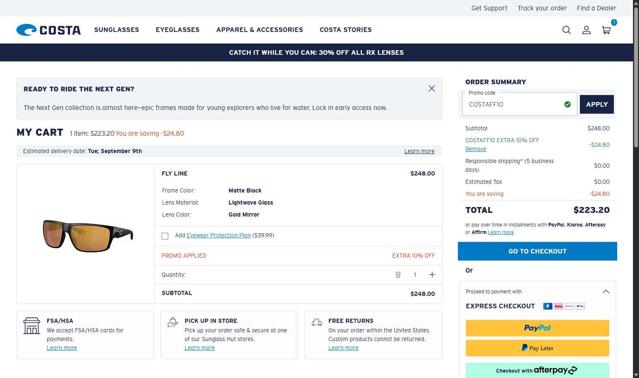Click the TOTAL $223.20 amount
639x378 pixels.
[x=591, y=210]
